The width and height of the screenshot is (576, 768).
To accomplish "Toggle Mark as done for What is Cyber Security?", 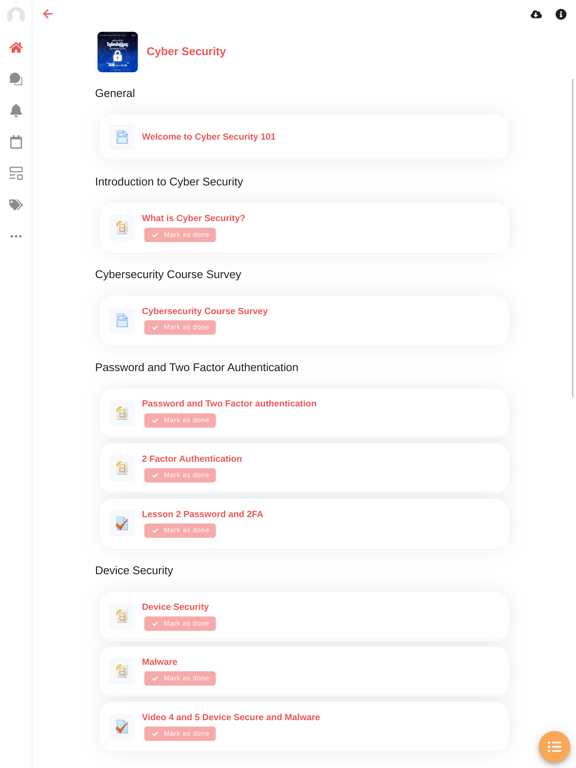I will pos(180,235).
